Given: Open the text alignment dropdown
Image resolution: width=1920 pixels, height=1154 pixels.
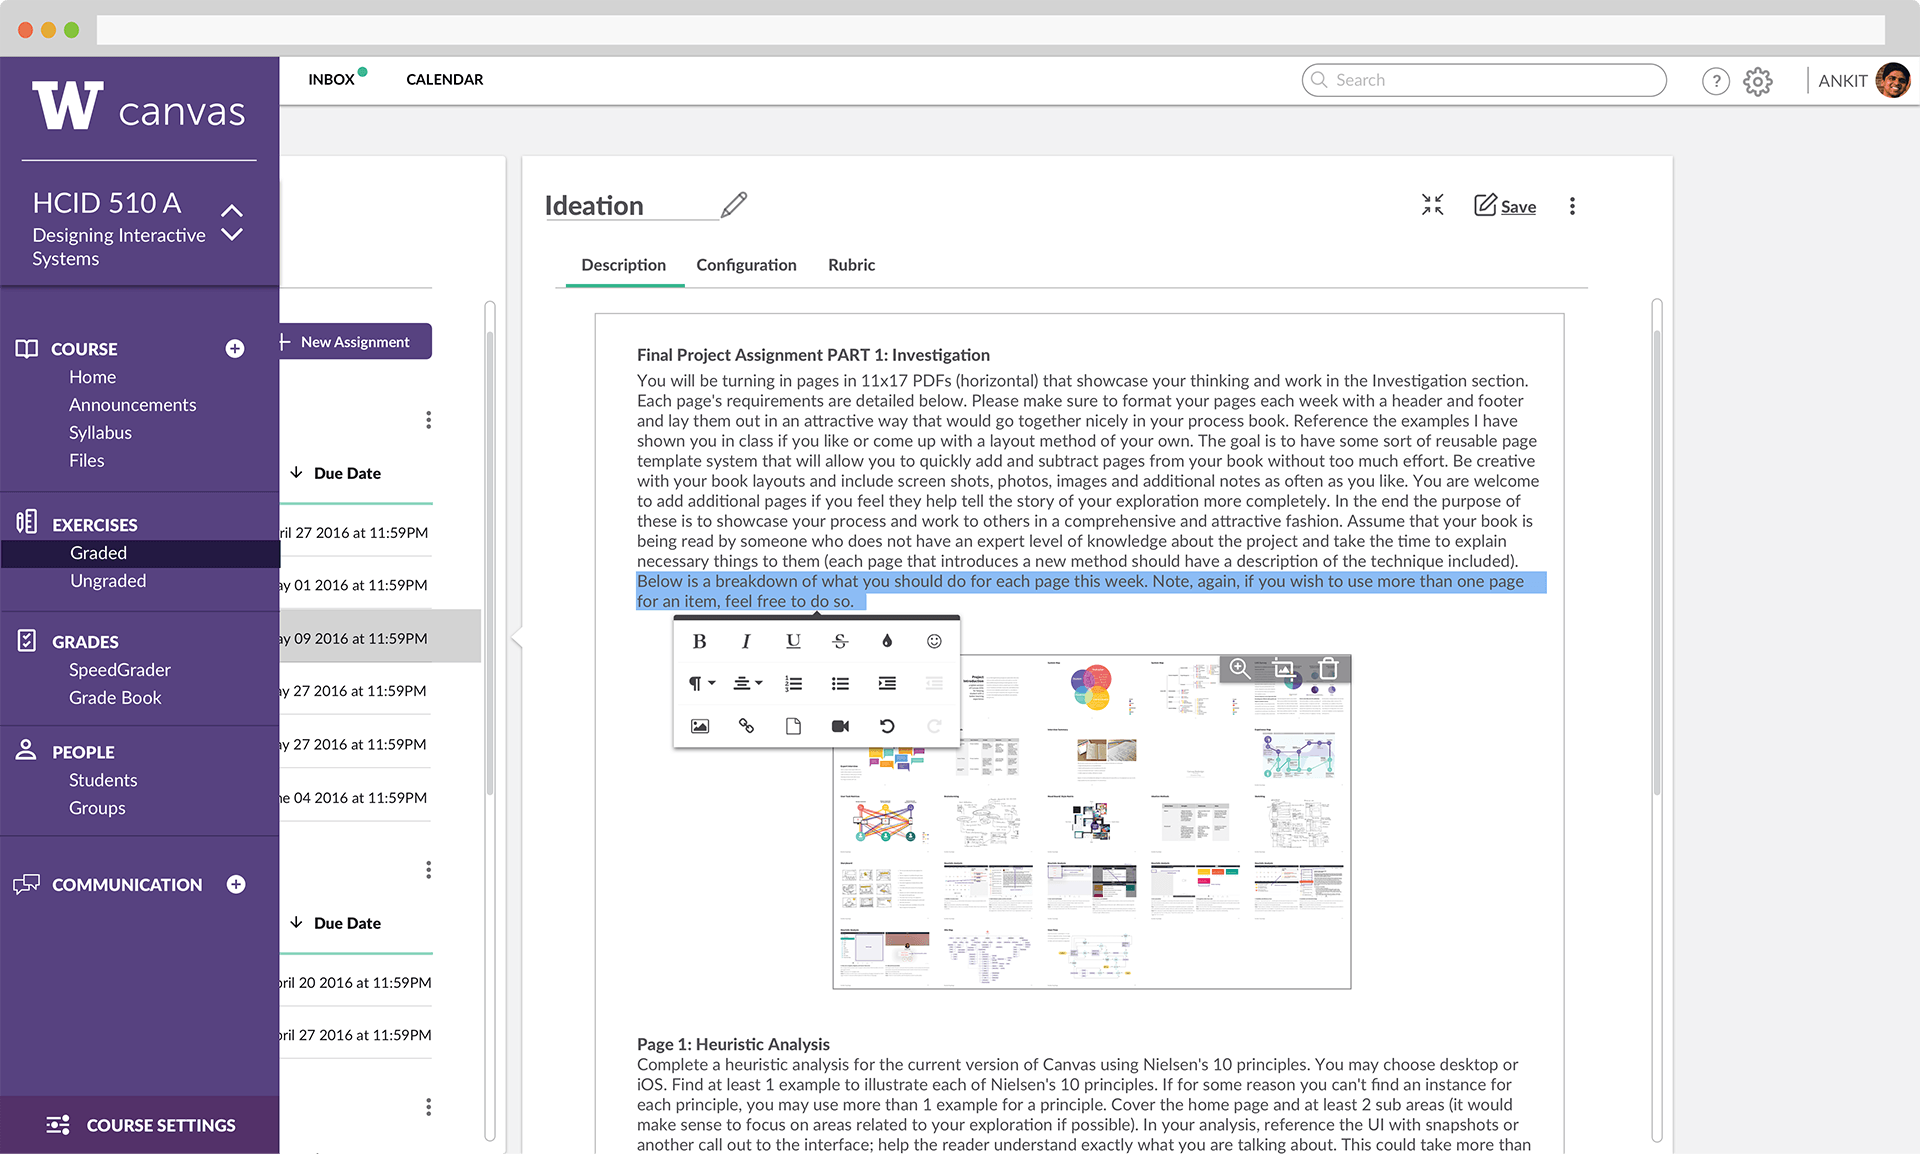Looking at the screenshot, I should pos(747,683).
